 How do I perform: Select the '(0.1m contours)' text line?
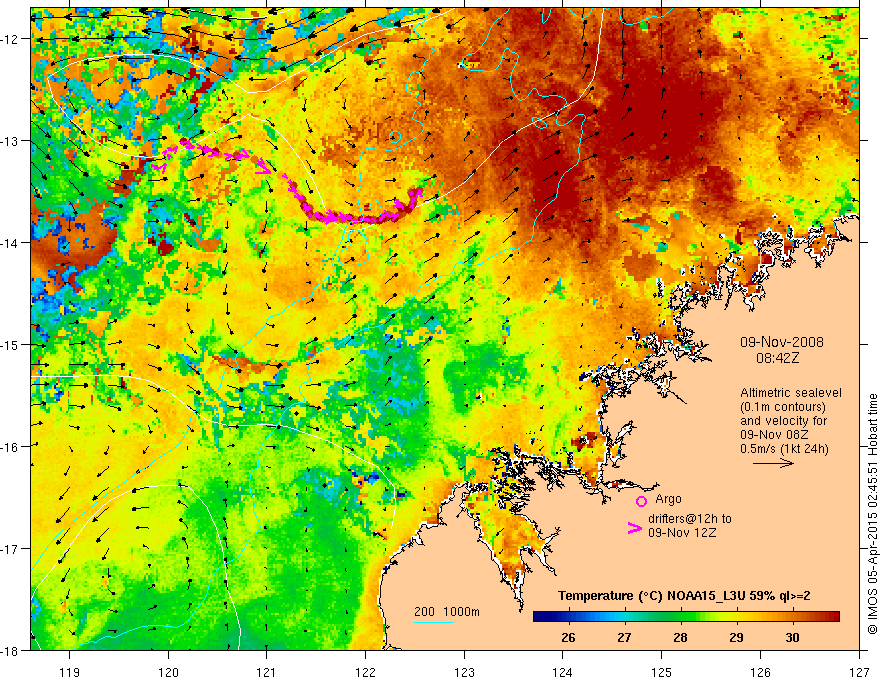[783, 407]
